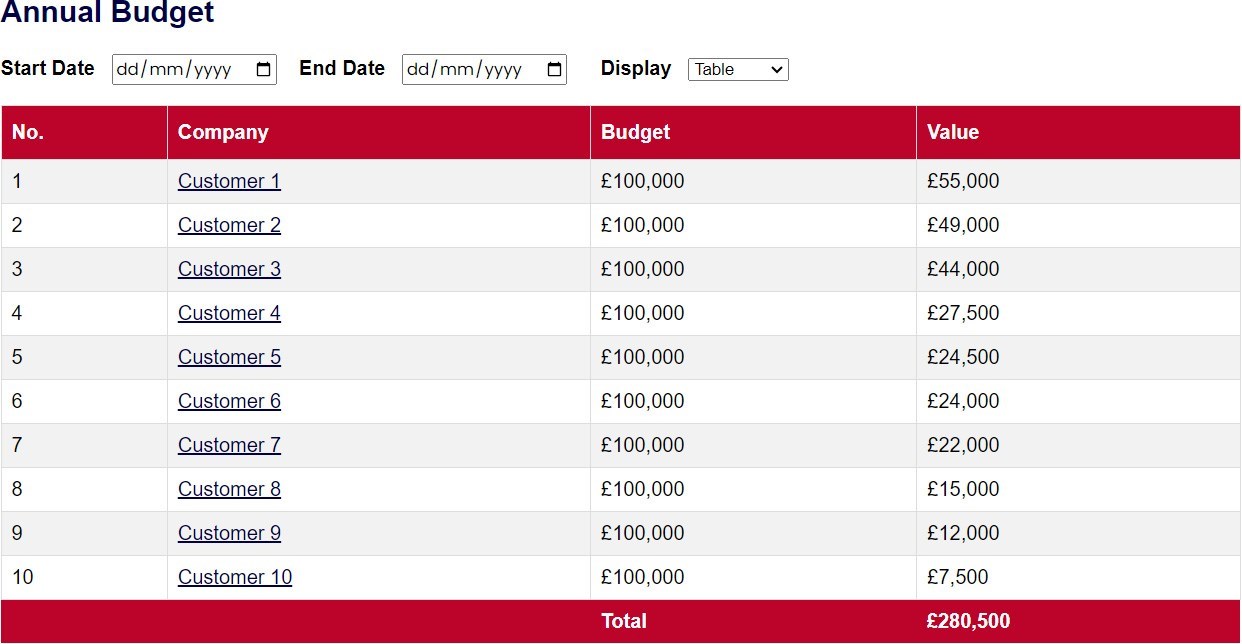Click the Budget column header
1242x644 pixels.
(753, 132)
